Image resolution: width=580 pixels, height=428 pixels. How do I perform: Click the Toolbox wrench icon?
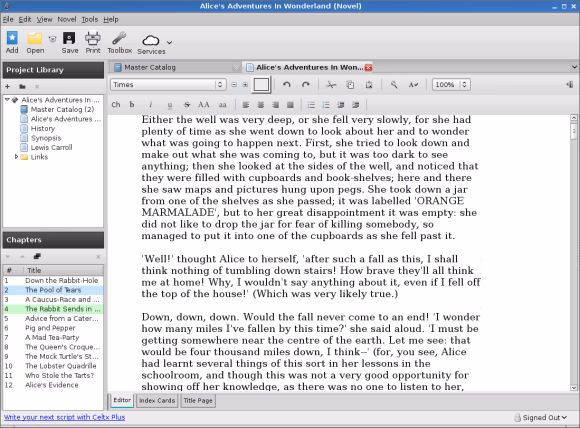click(x=119, y=38)
